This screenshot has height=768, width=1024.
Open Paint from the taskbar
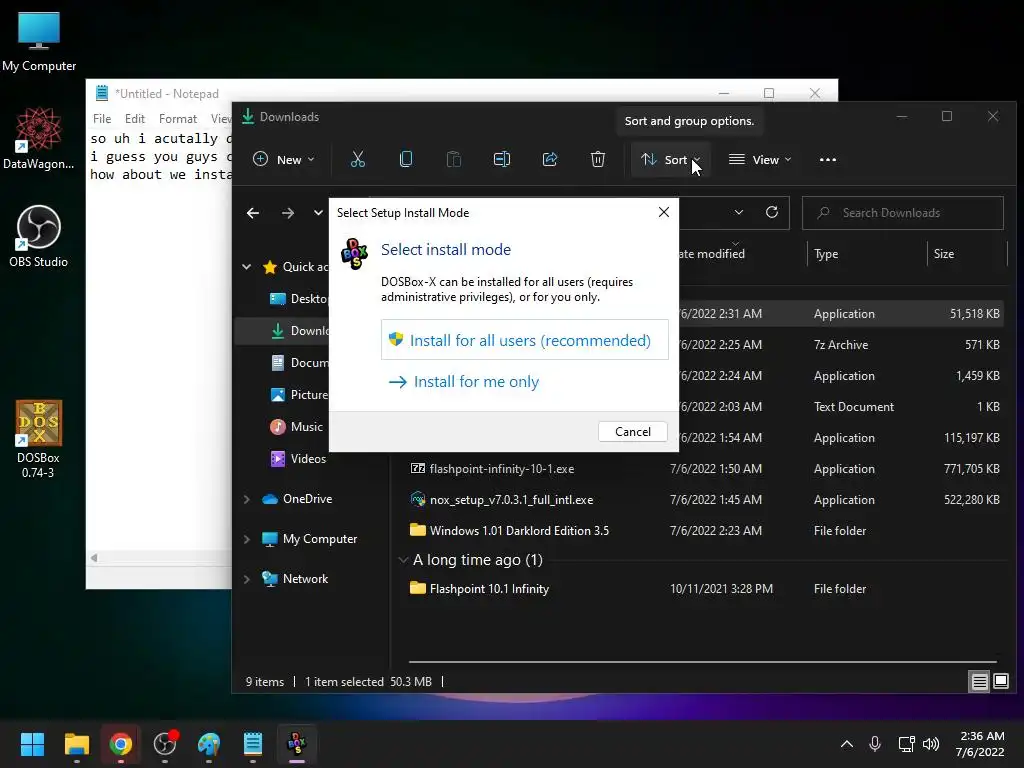click(209, 744)
